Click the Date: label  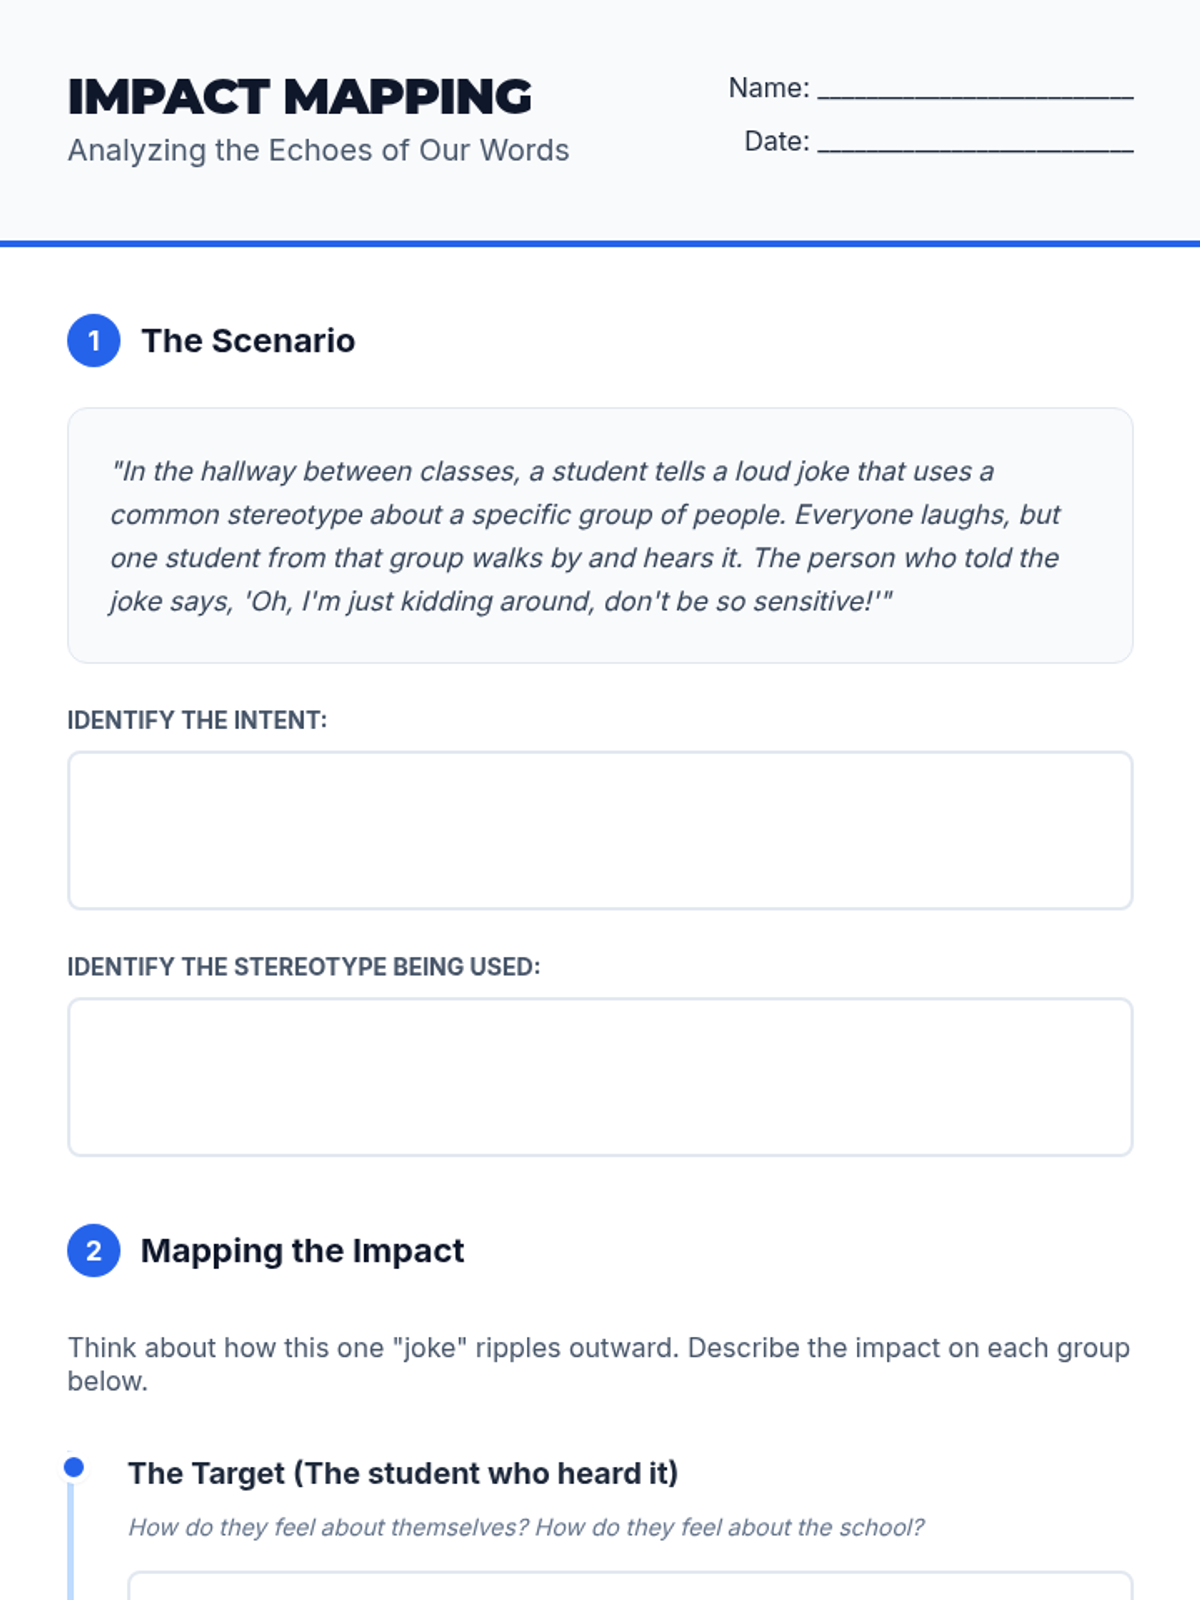pyautogui.click(x=776, y=141)
